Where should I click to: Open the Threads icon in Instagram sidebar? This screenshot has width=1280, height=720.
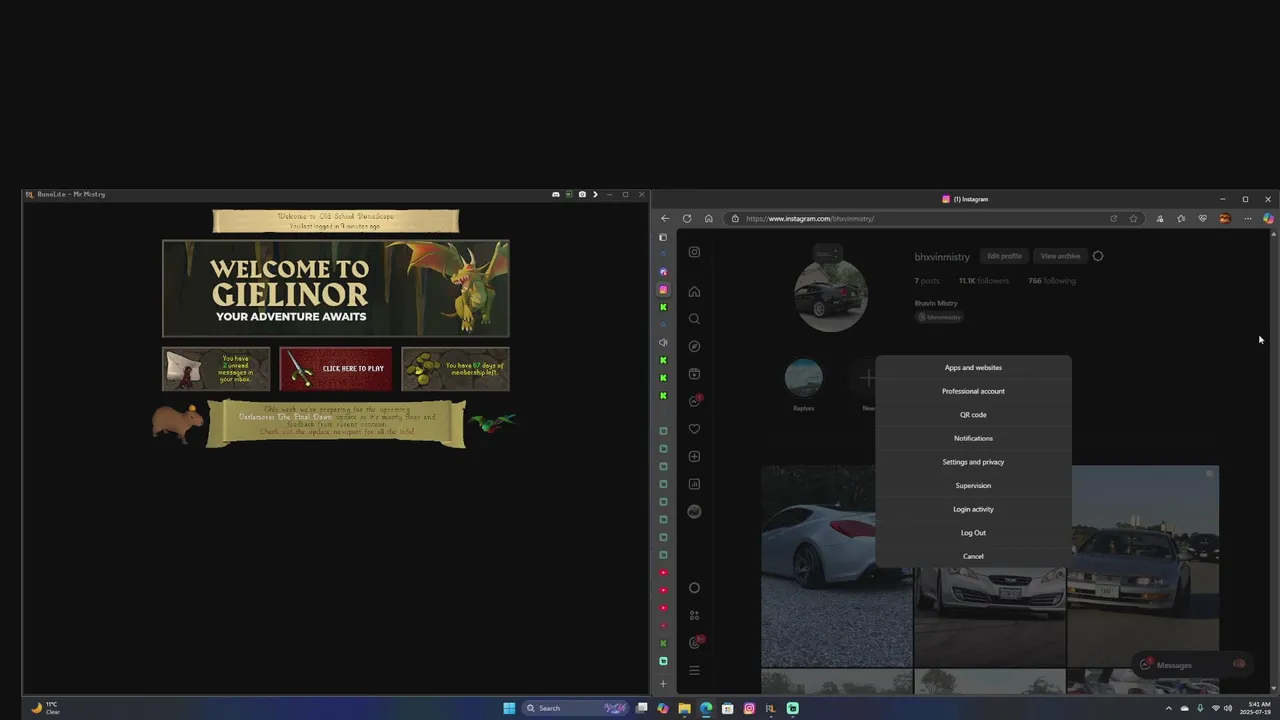point(695,642)
